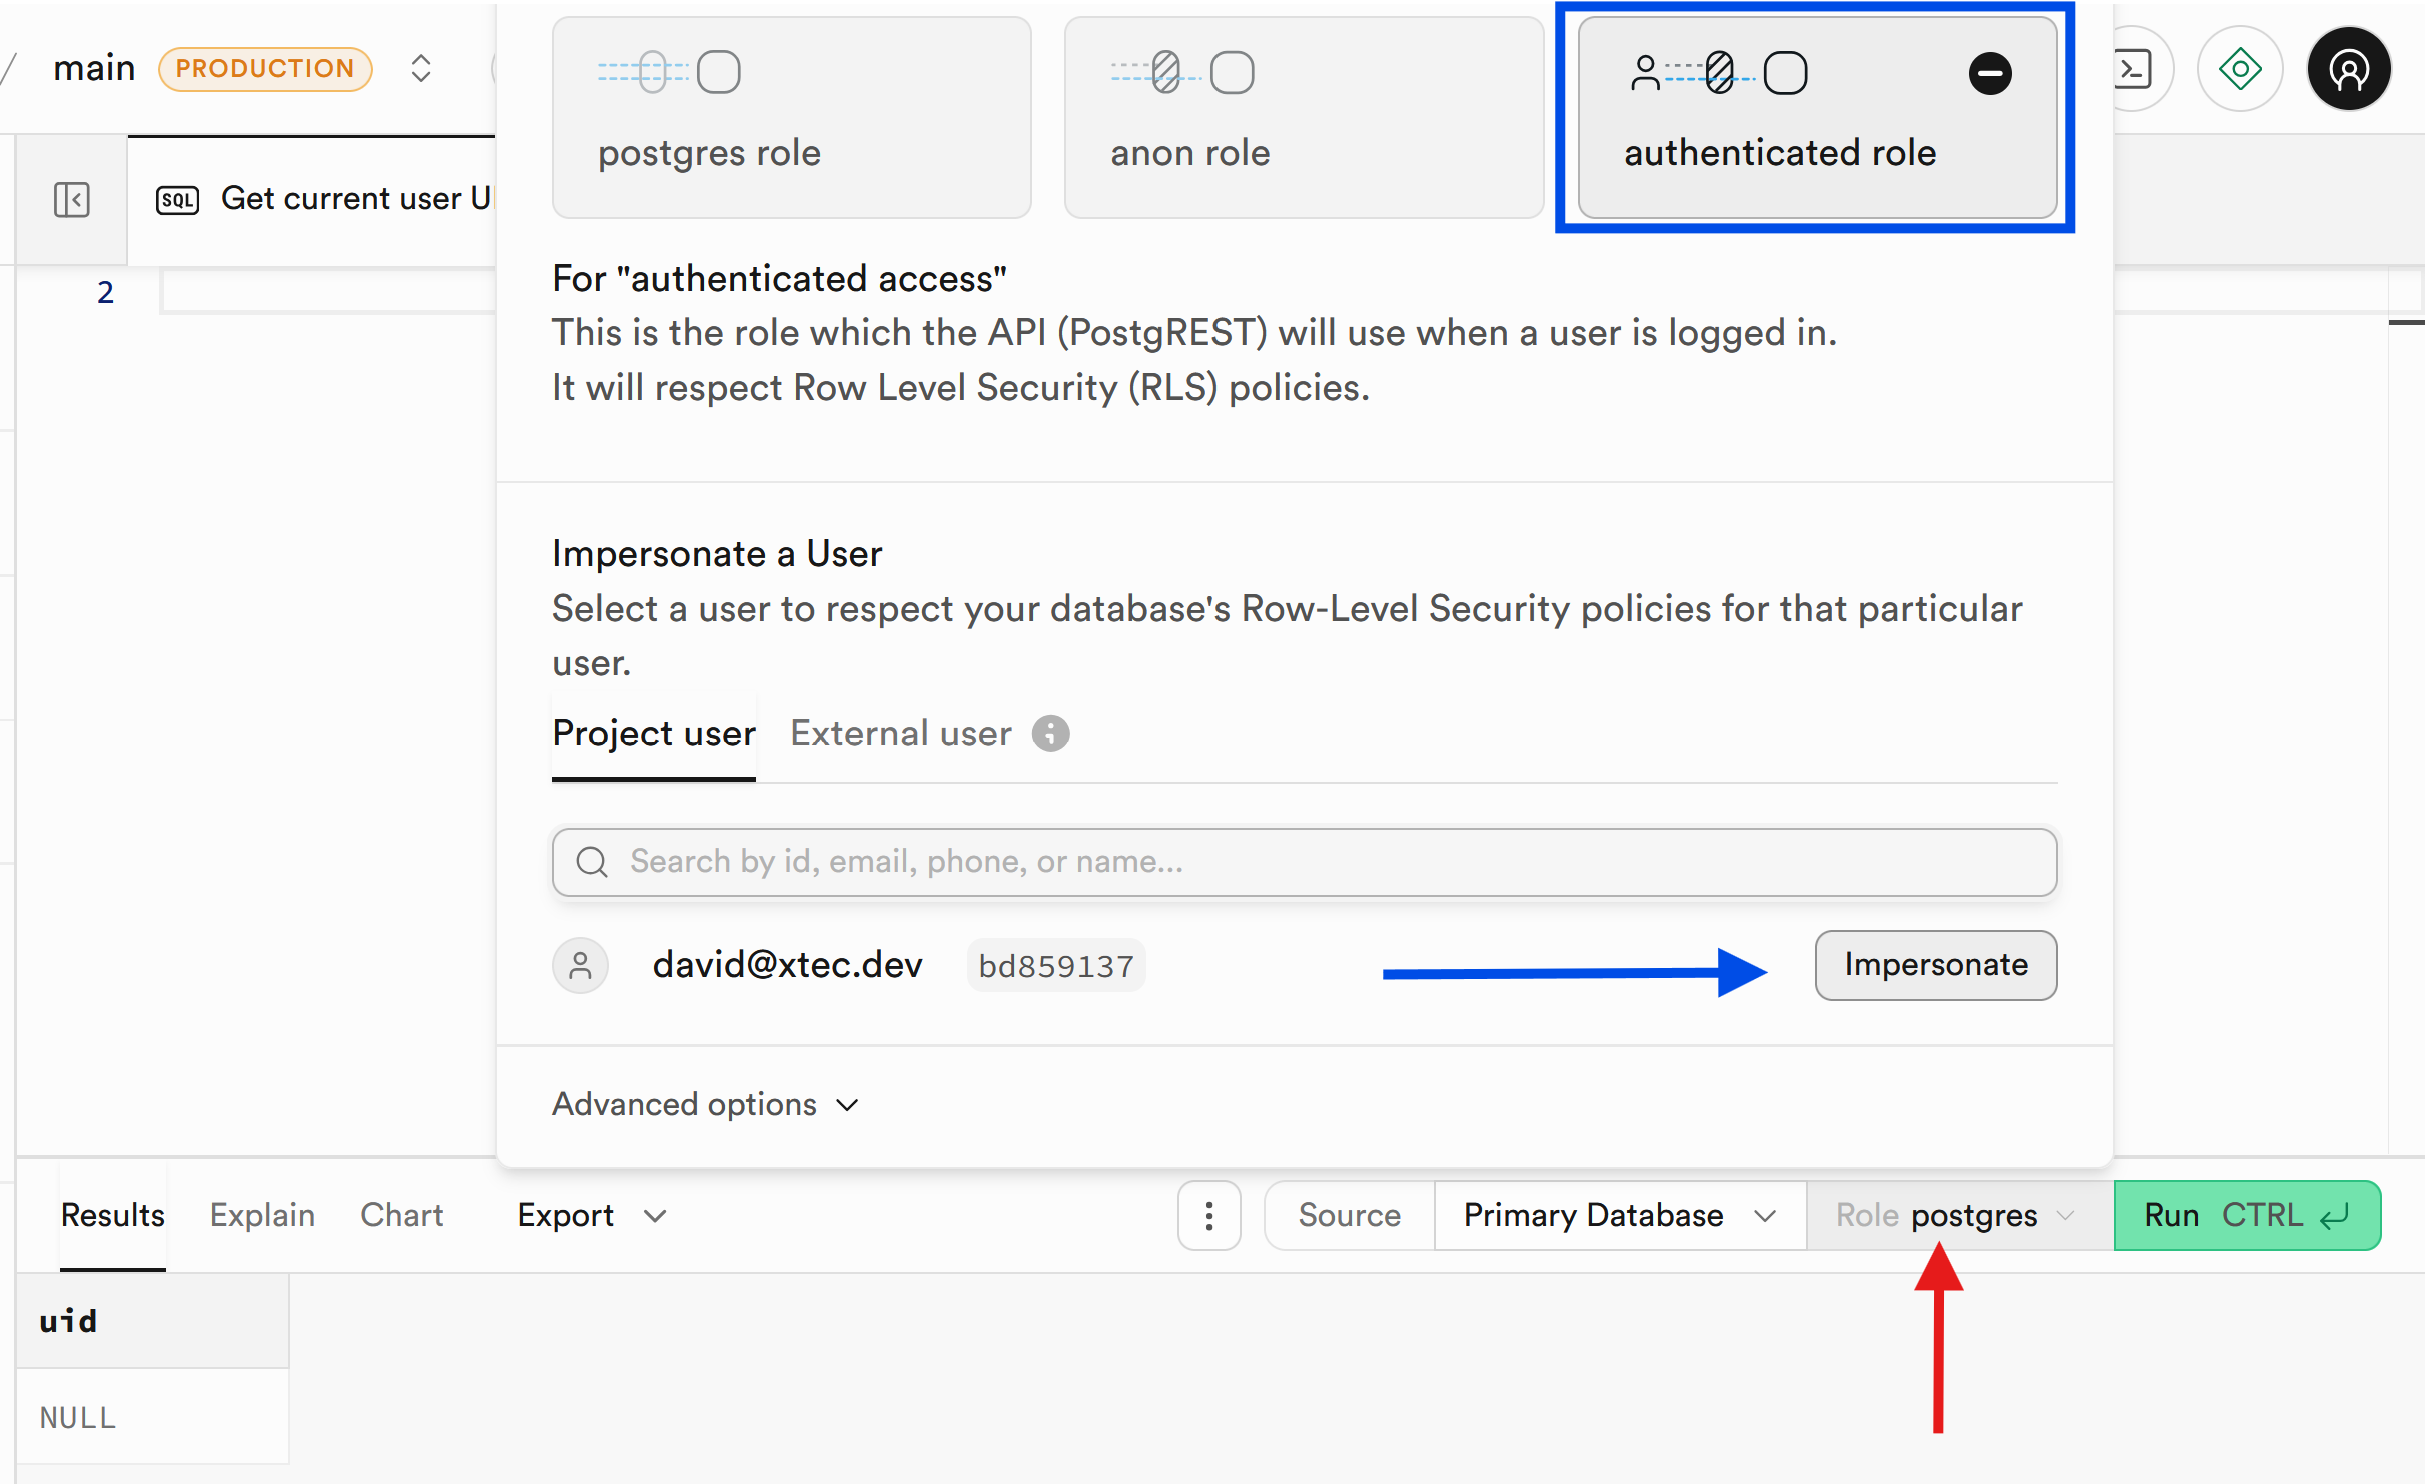
Task: Collapse the sidebar panel icon
Action: tap(71, 199)
